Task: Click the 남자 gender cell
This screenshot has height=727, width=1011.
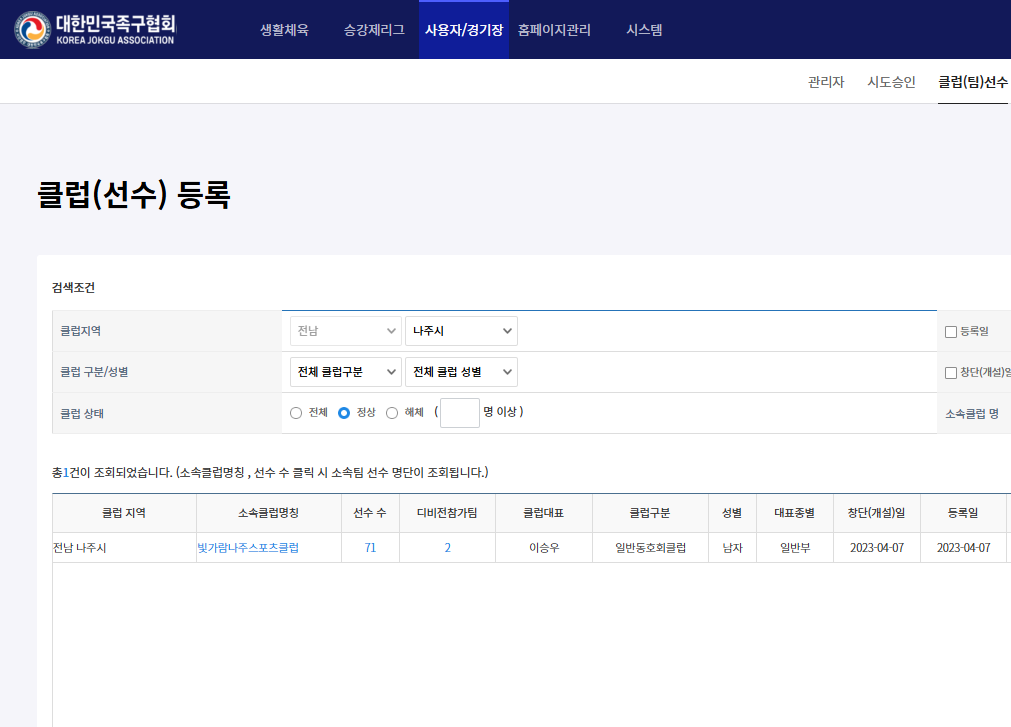Action: tap(732, 548)
